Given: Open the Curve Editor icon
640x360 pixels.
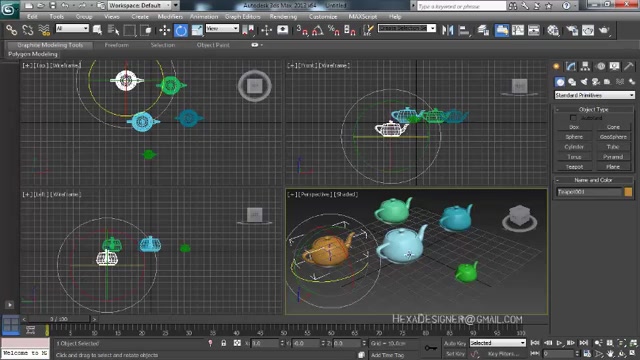Looking at the screenshot, I should point(518,30).
